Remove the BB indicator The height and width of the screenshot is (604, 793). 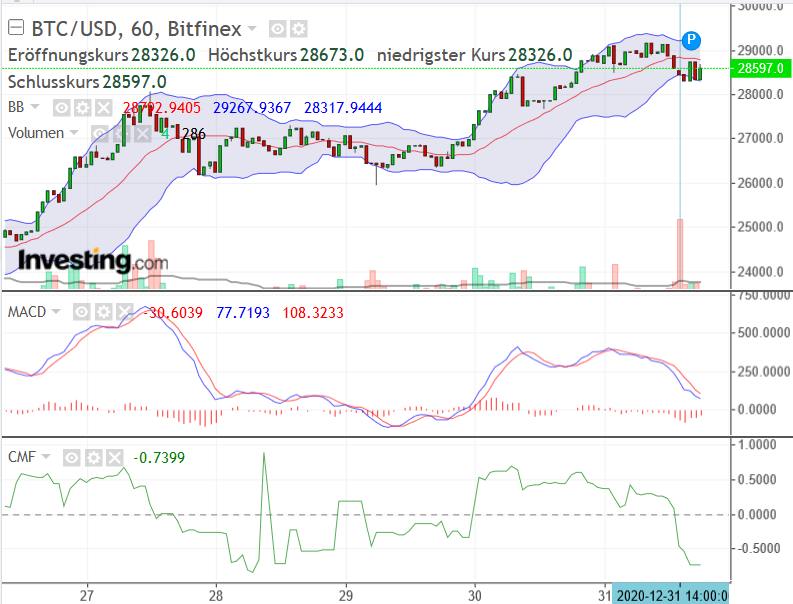click(104, 108)
